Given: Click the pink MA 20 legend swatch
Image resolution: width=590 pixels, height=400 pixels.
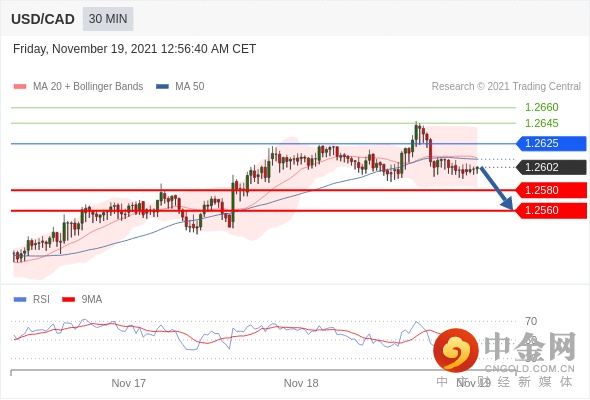Looking at the screenshot, I should [20, 87].
